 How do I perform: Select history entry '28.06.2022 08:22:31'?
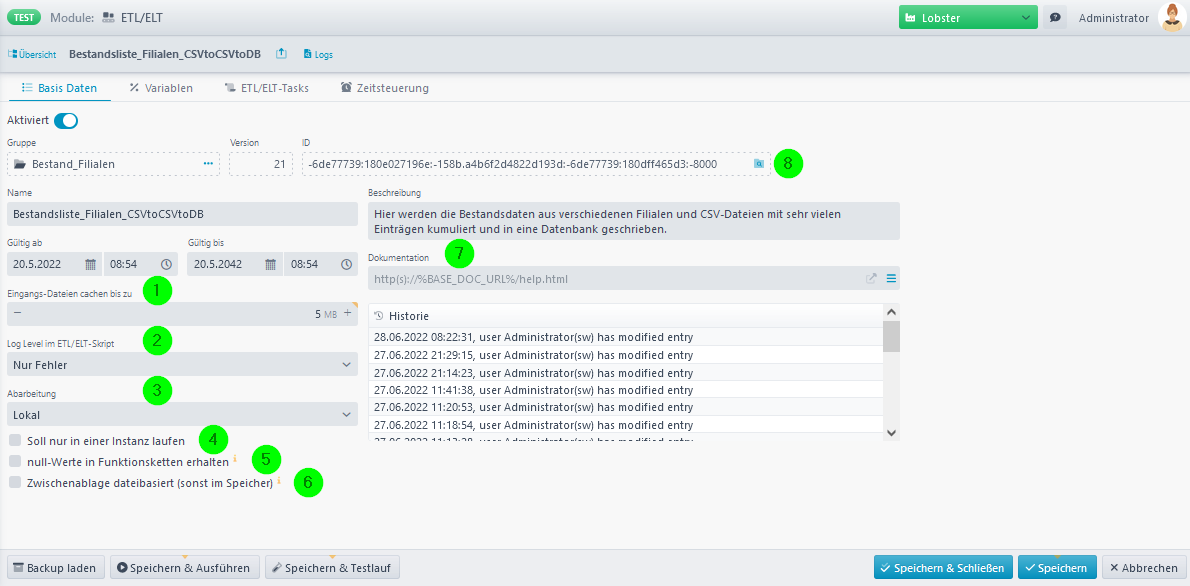click(x=626, y=337)
